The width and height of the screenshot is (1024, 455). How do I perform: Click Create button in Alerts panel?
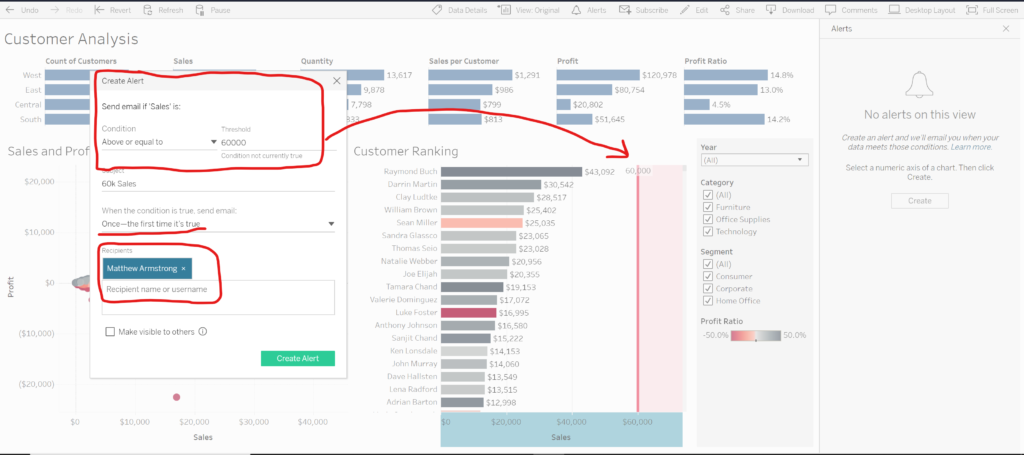click(920, 200)
